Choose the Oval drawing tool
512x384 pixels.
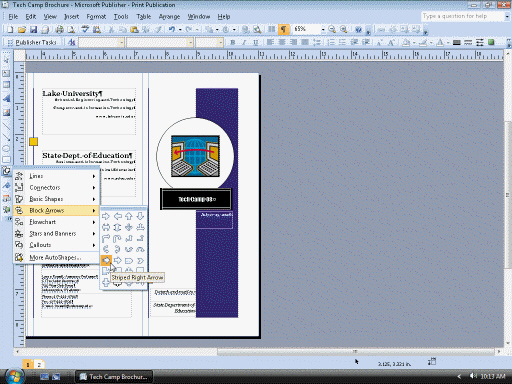[x=6, y=148]
